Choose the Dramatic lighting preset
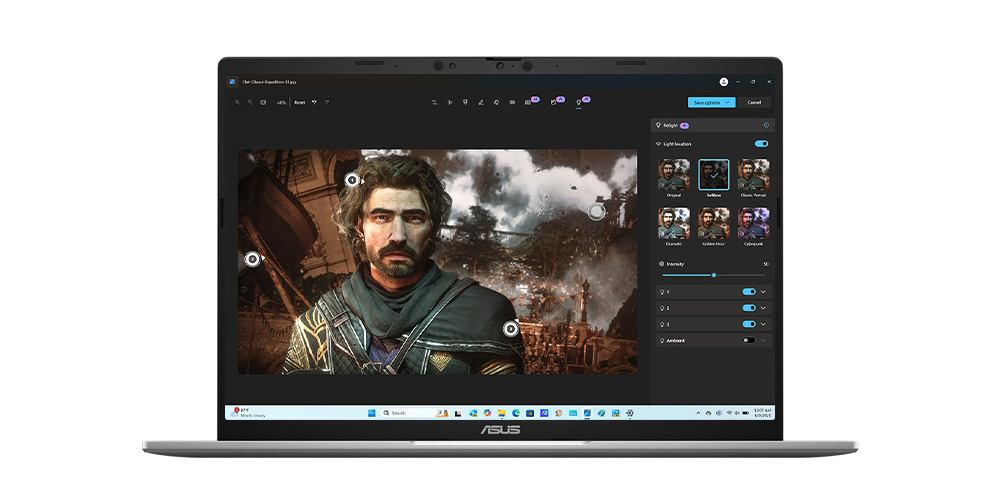Viewport: 1000px width, 500px height. [674, 223]
